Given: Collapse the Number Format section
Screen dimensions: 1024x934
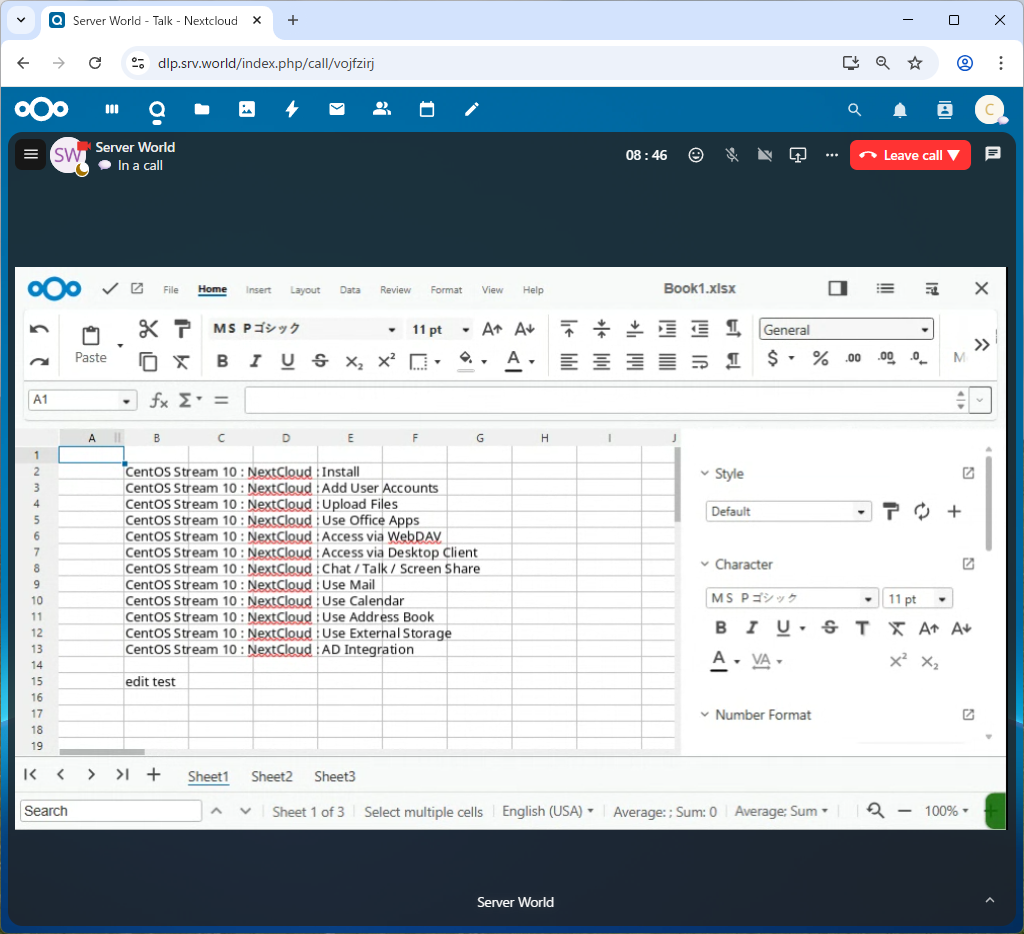Looking at the screenshot, I should (705, 715).
